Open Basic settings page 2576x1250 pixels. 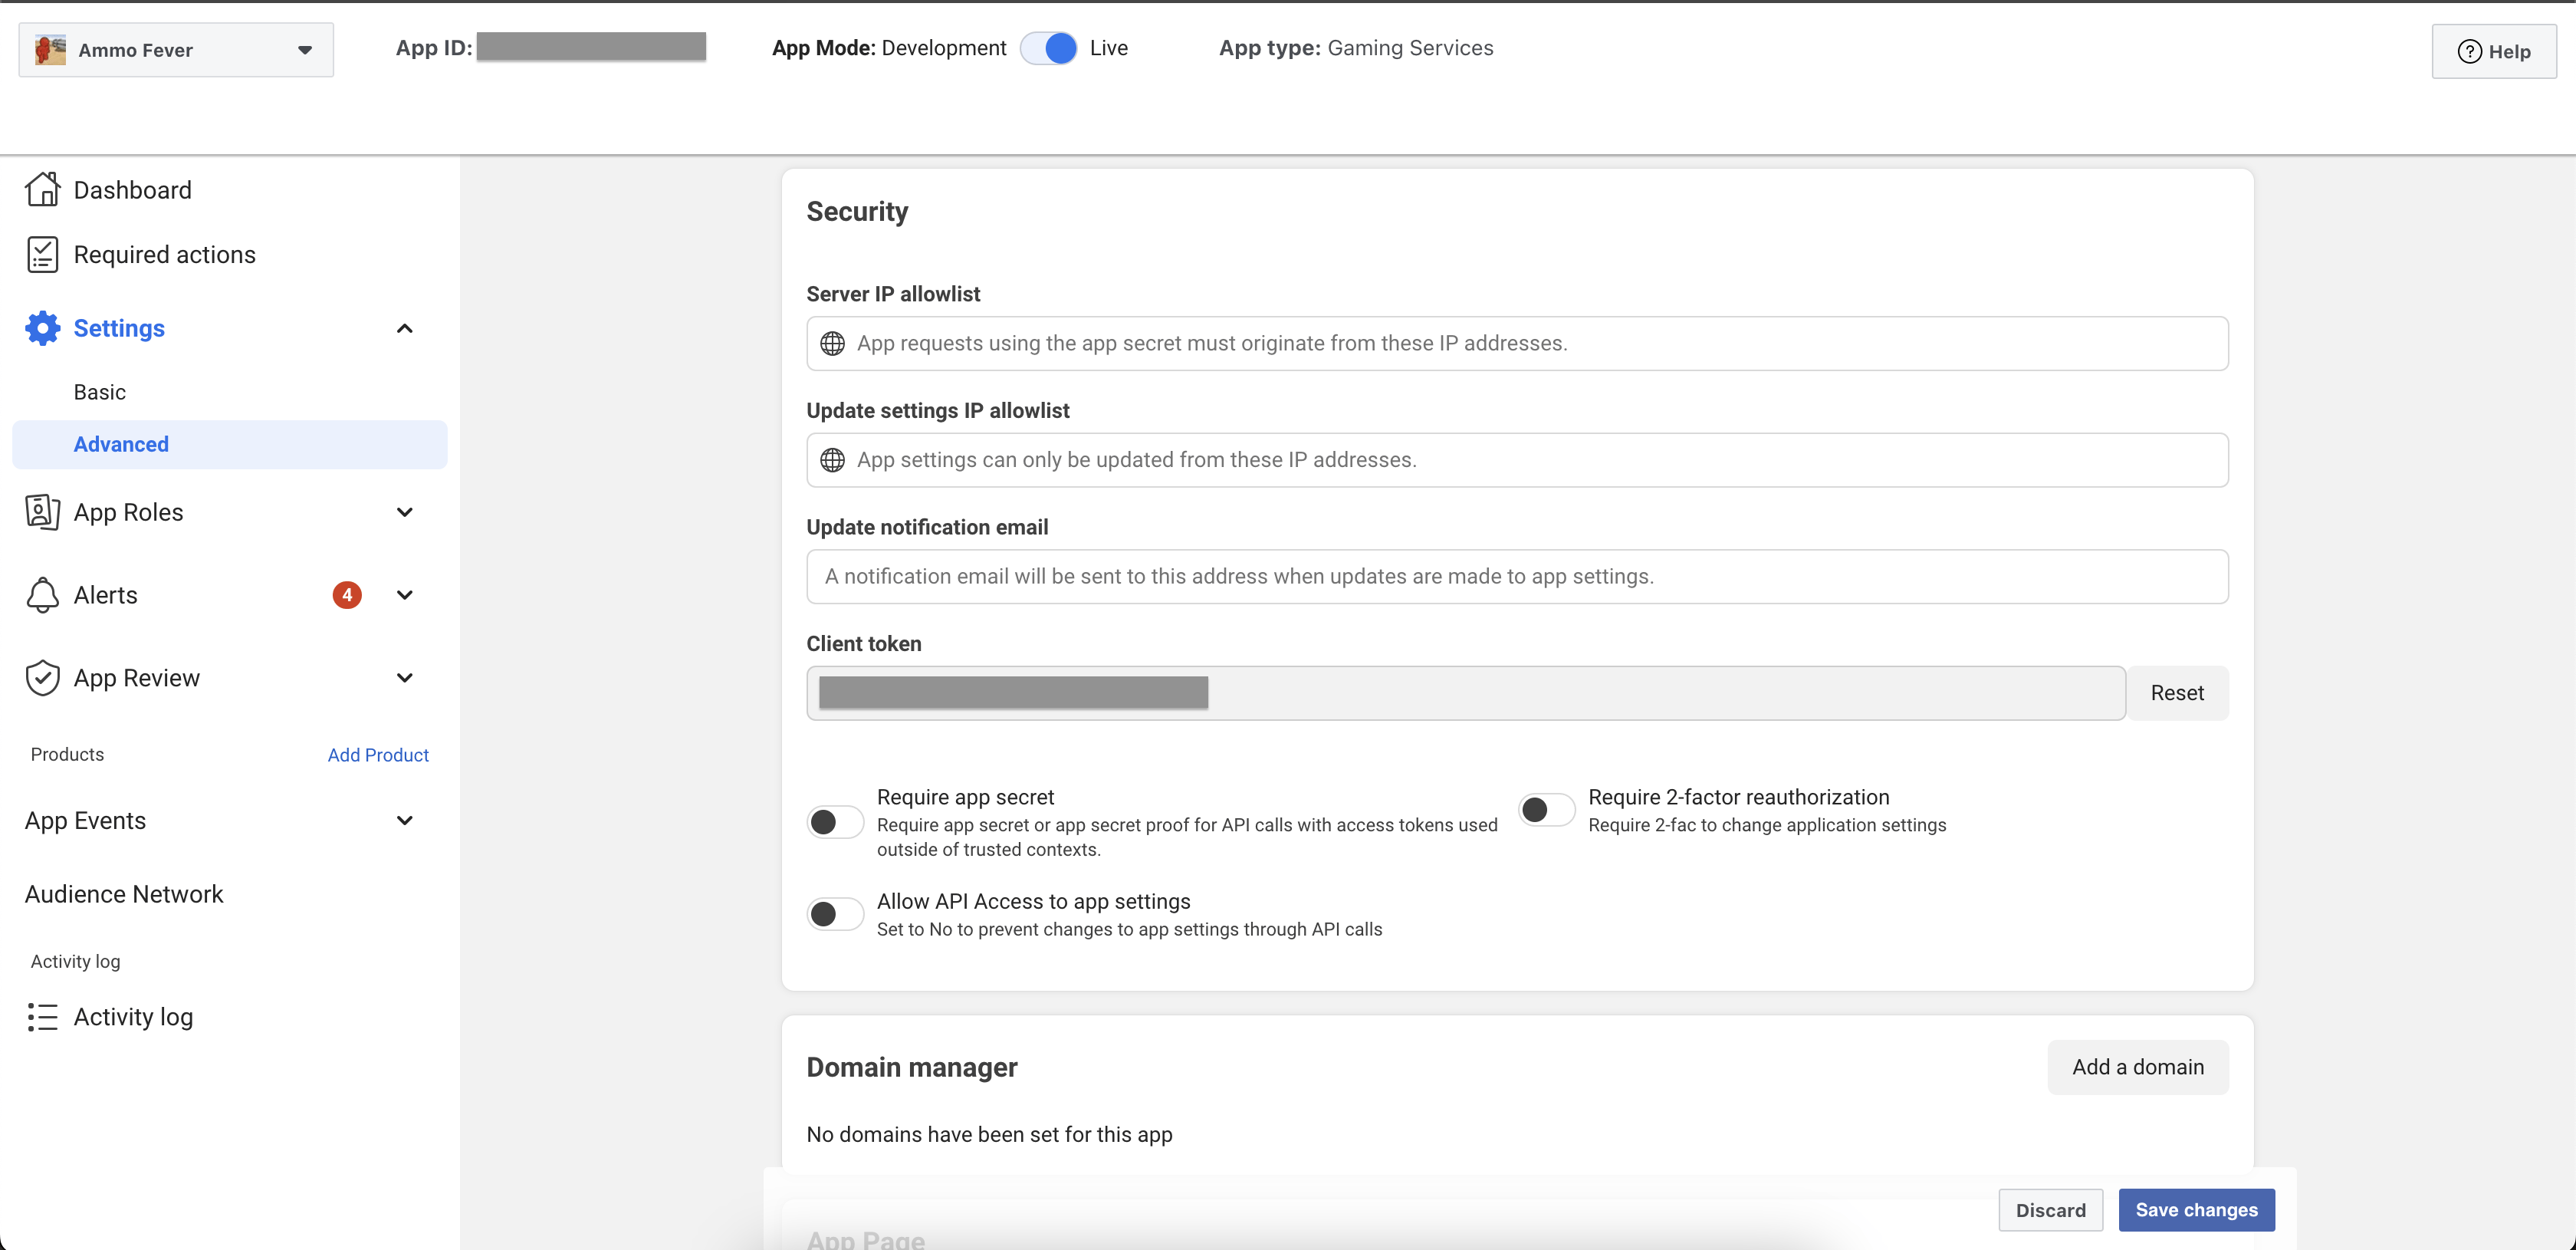(x=100, y=392)
